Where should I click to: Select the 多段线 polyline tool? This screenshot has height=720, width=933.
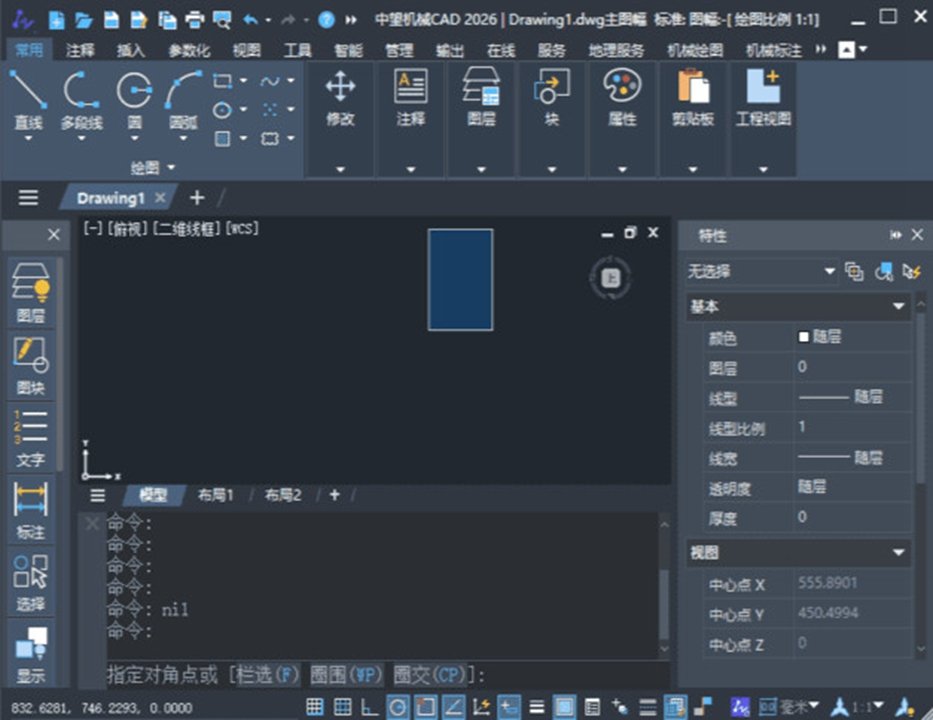pos(82,100)
